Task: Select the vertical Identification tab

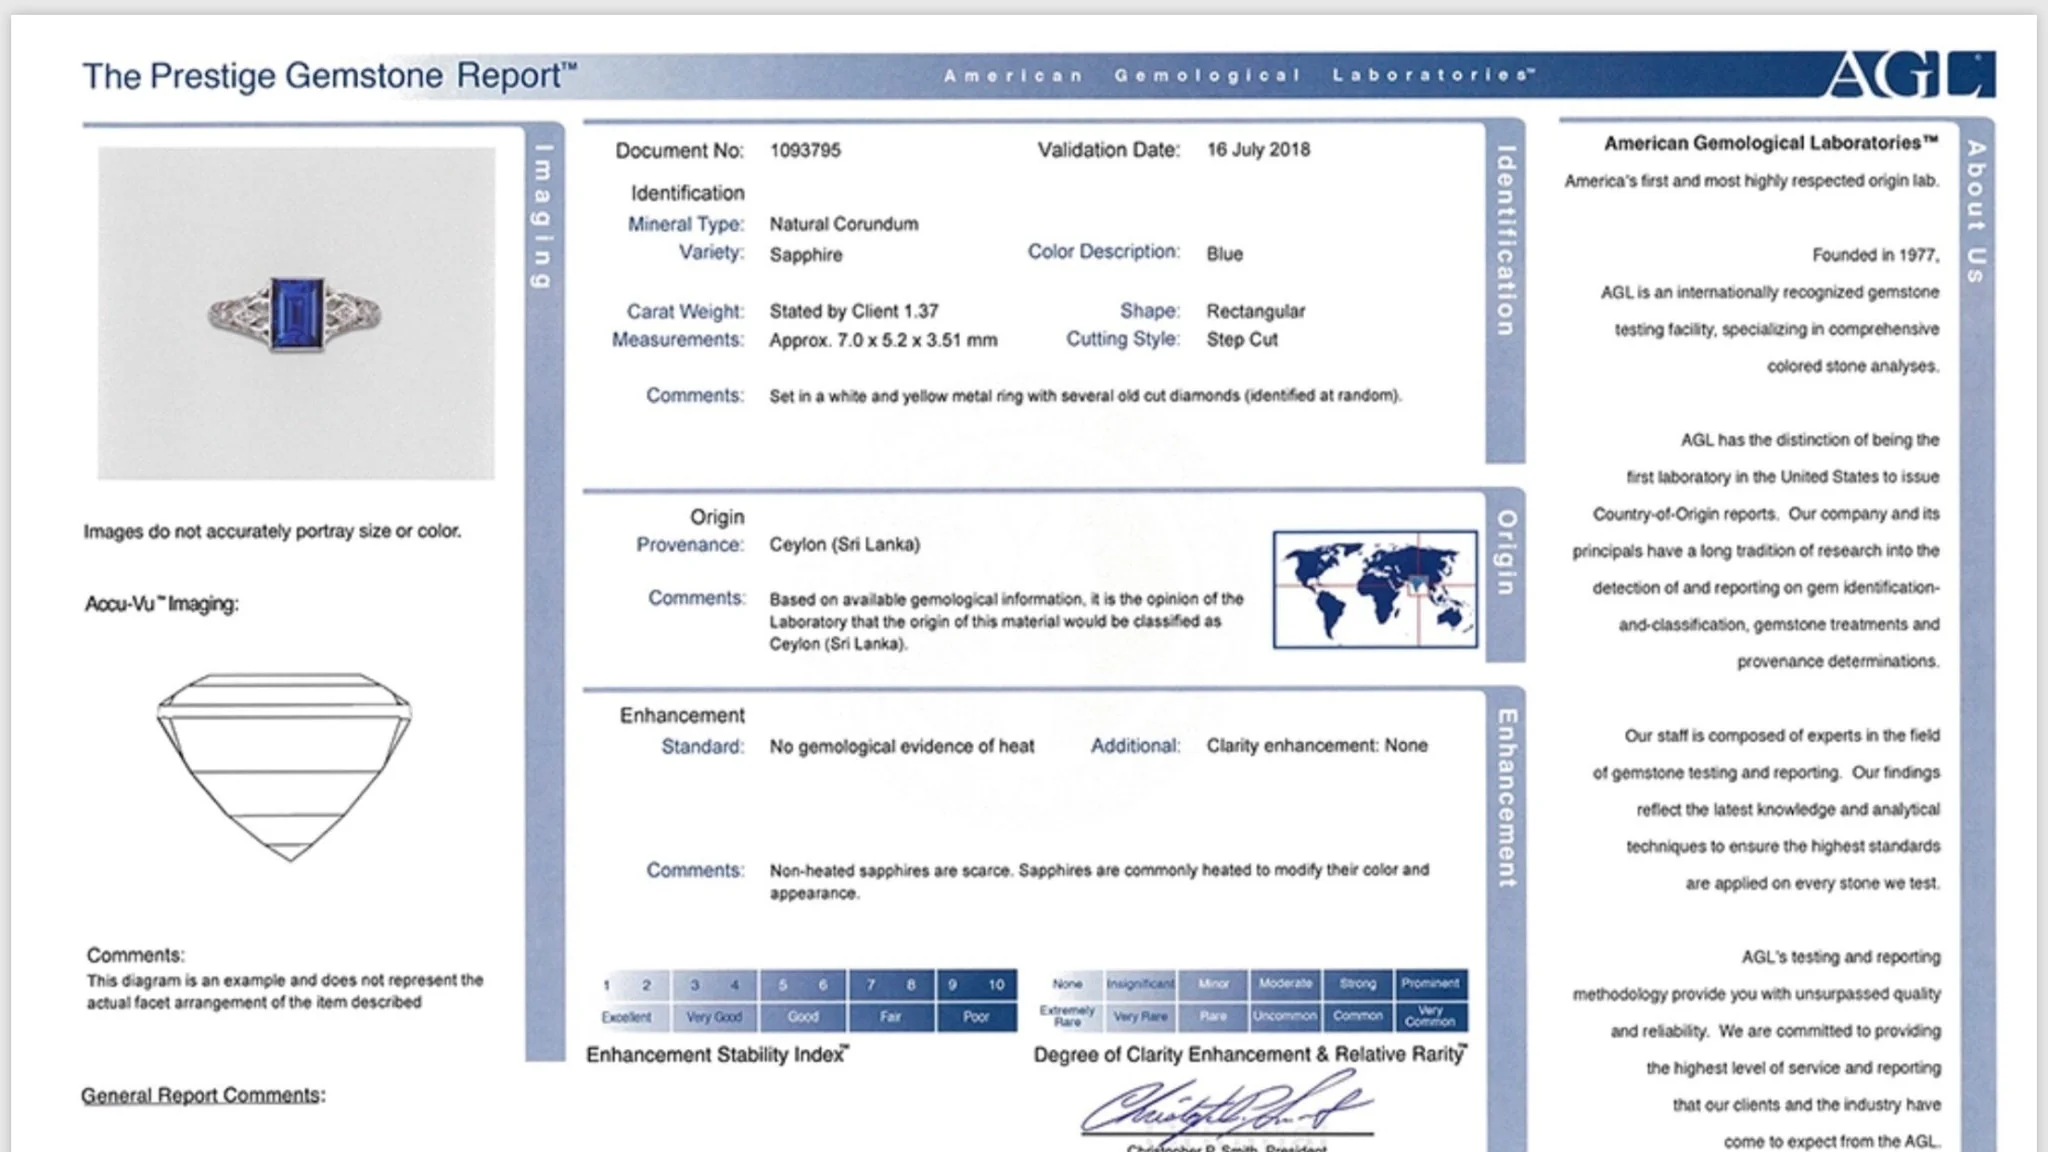Action: point(1506,240)
